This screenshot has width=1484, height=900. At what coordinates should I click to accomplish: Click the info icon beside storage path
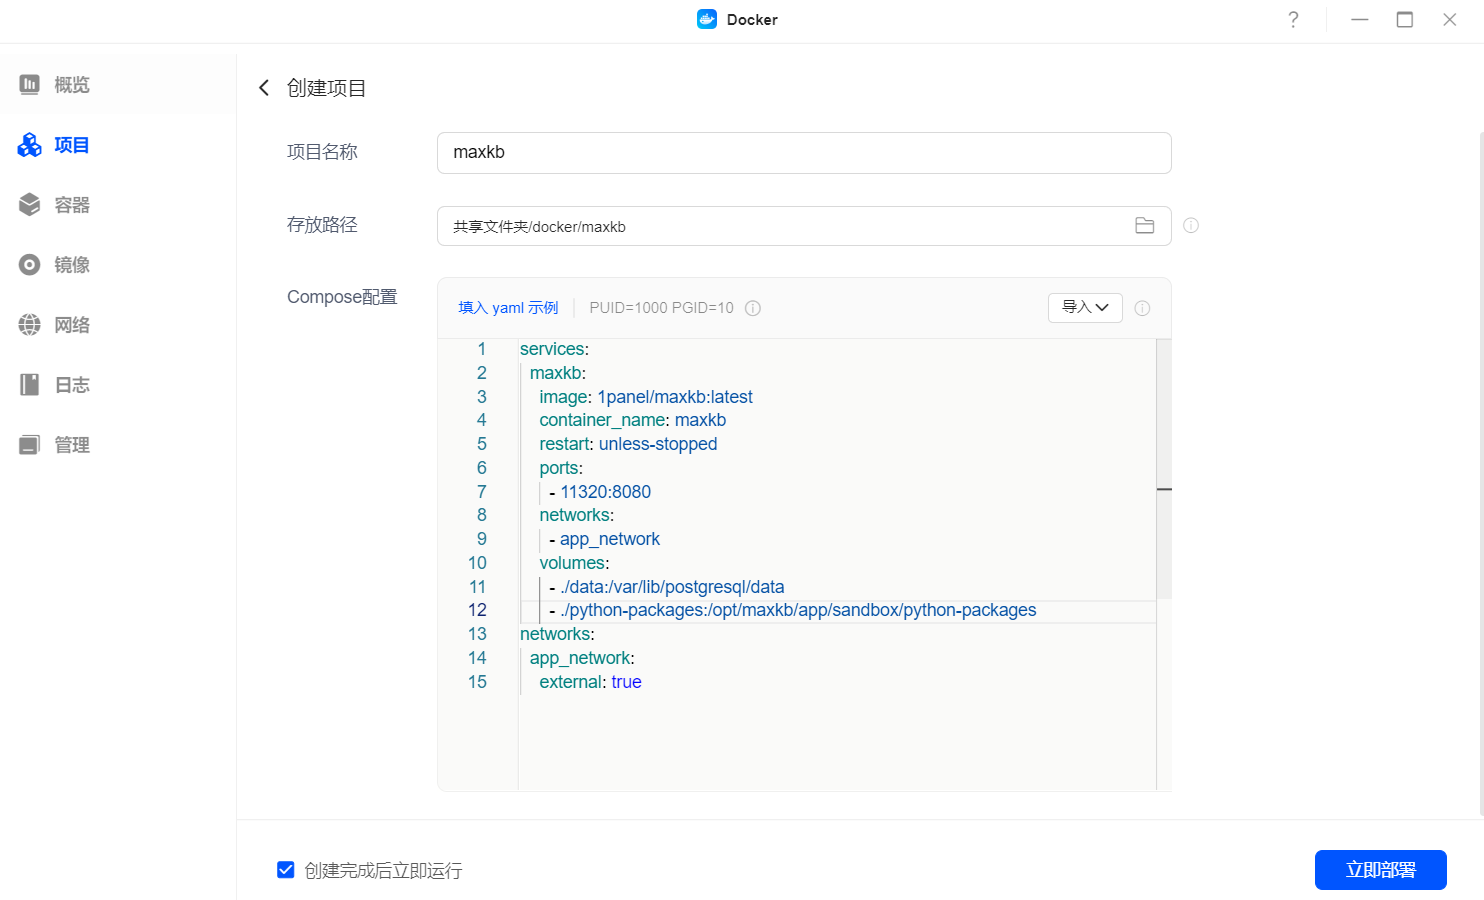point(1191,226)
